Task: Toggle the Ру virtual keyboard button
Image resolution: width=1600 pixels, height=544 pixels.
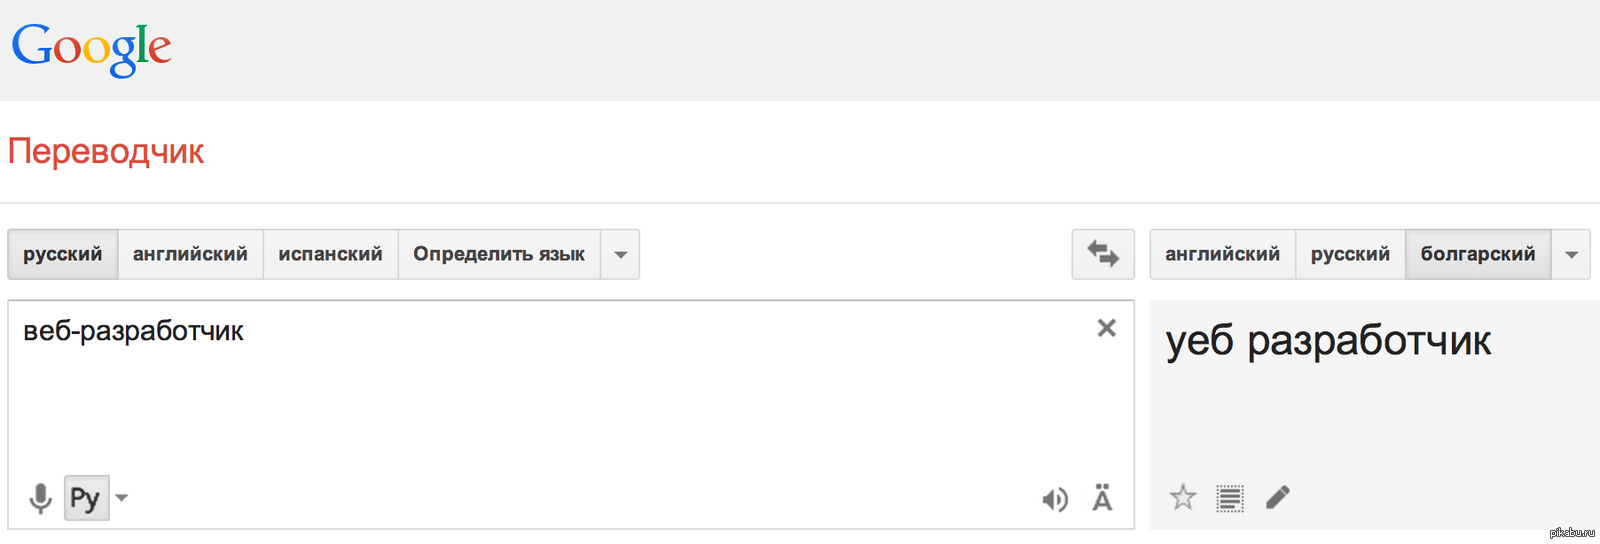Action: coord(86,498)
